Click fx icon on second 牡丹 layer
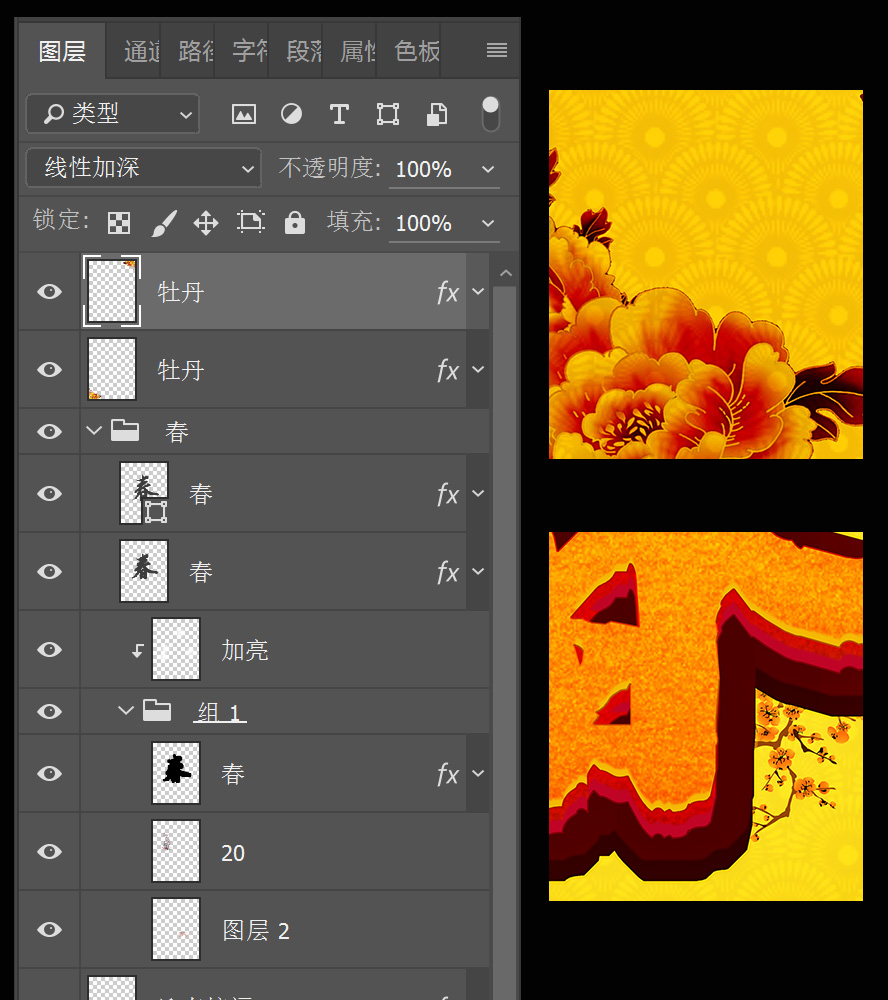The image size is (888, 1000). (448, 371)
